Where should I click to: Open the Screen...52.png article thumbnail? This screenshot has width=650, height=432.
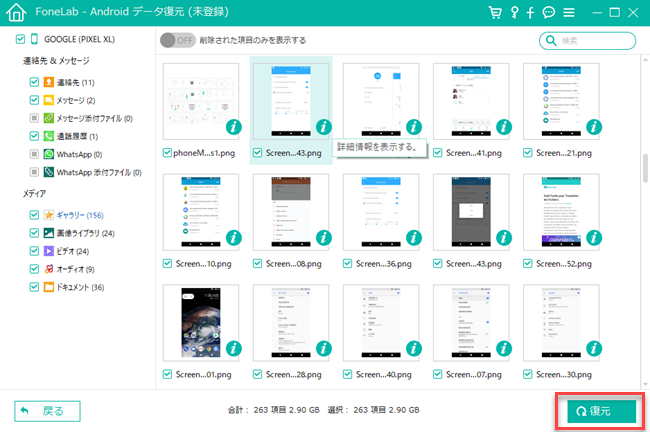click(561, 212)
